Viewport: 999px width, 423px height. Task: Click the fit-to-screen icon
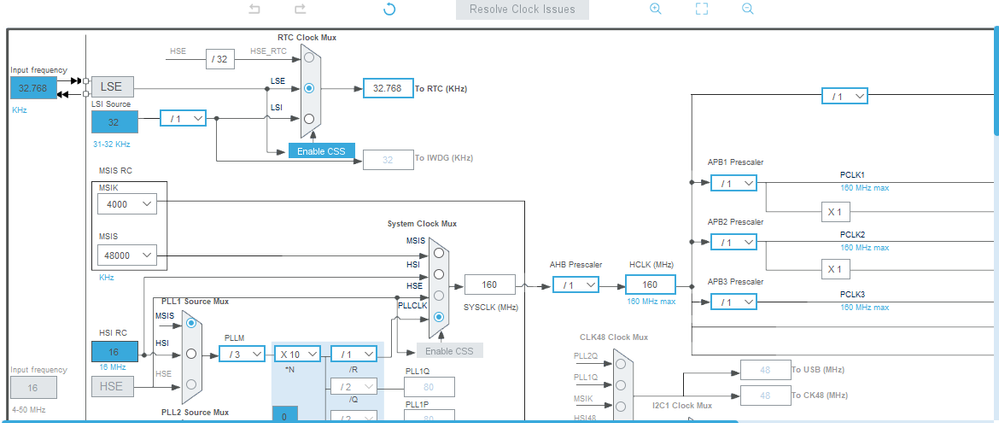pos(701,9)
